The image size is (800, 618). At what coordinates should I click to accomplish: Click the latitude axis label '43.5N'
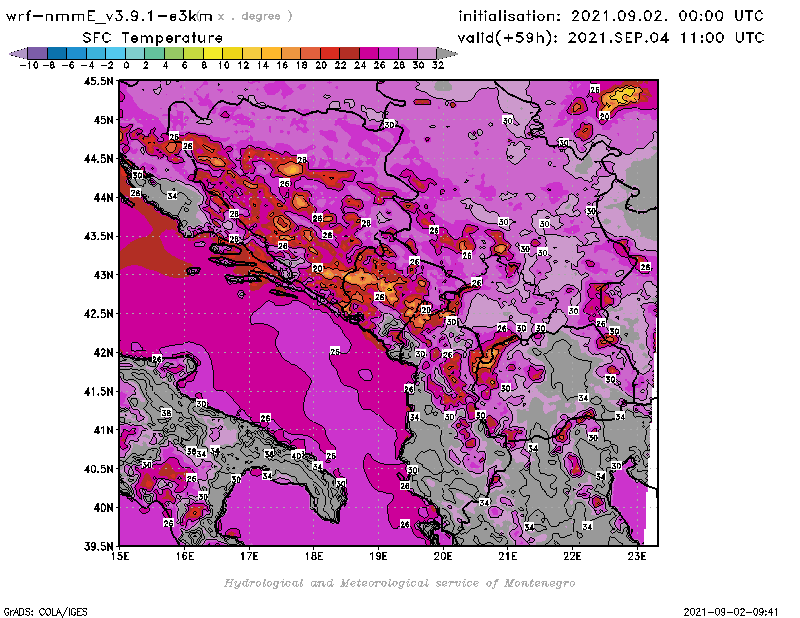99,236
